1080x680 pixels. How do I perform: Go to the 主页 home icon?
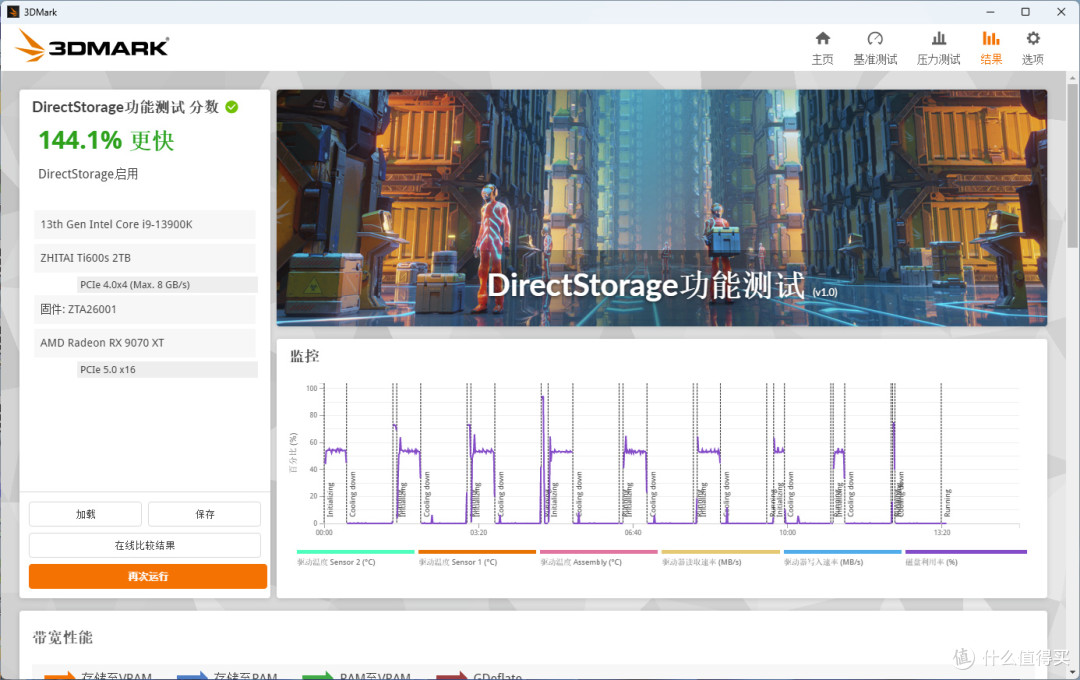[822, 39]
